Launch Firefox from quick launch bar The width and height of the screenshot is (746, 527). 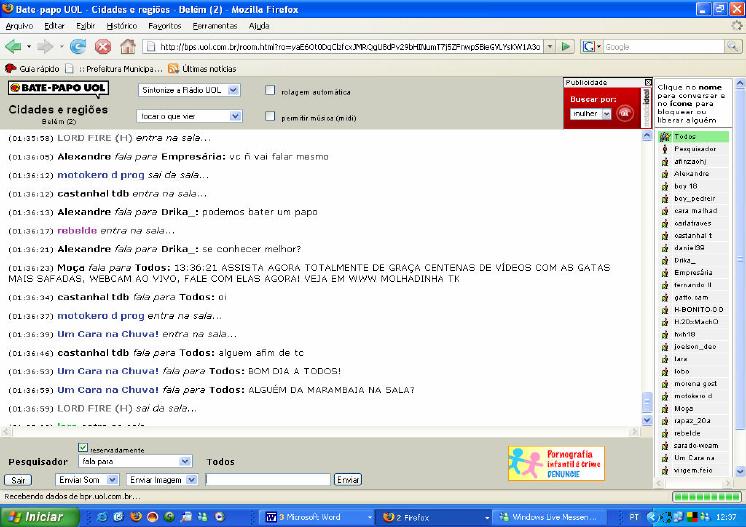(136, 517)
